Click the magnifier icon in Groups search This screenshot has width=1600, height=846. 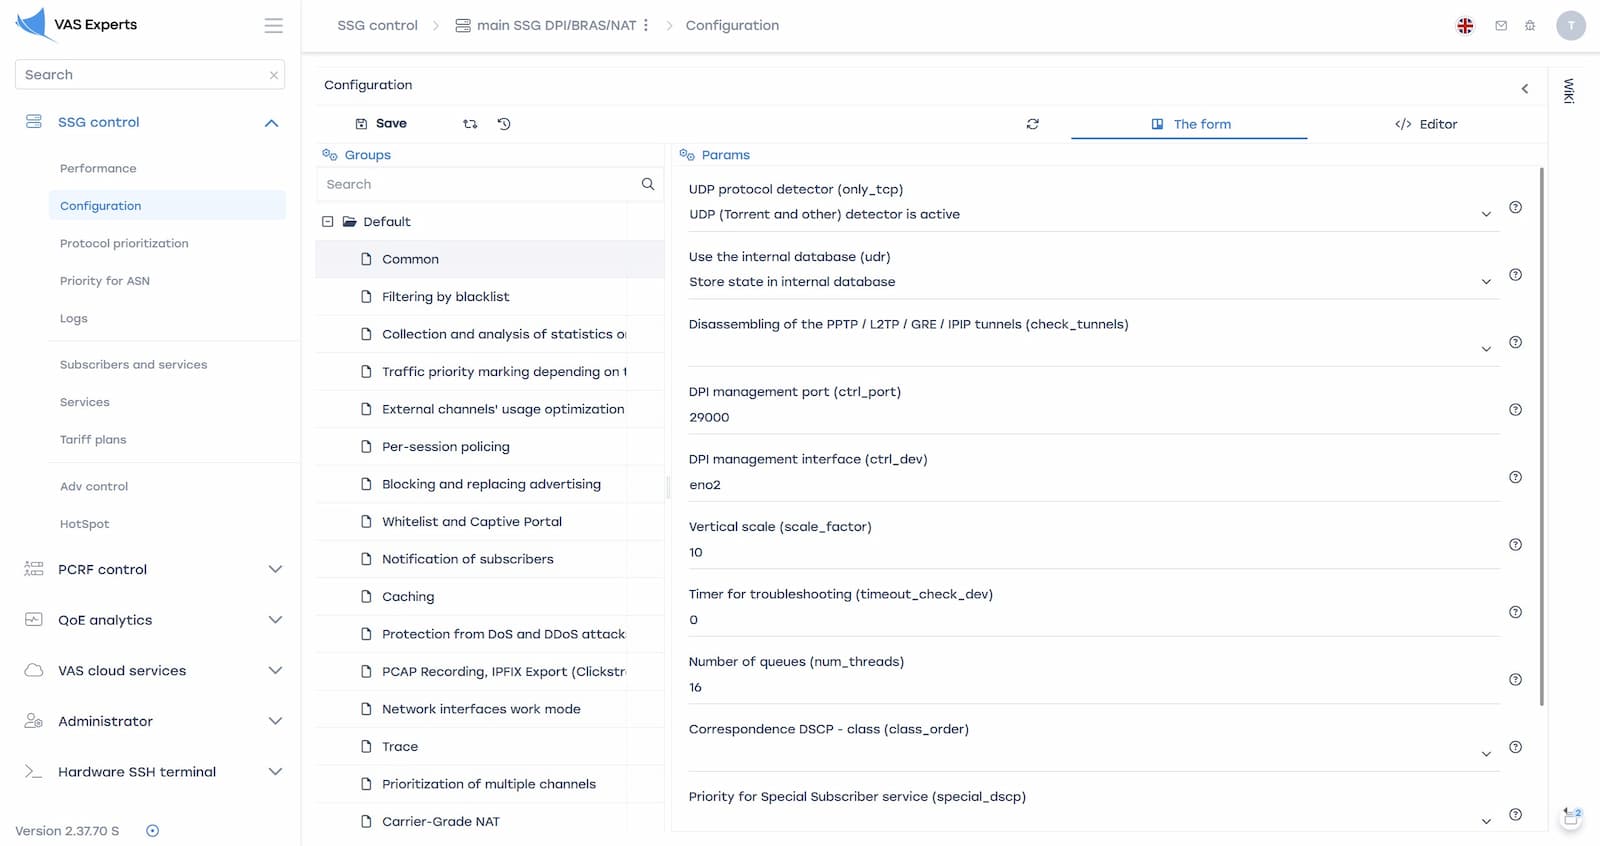(648, 184)
